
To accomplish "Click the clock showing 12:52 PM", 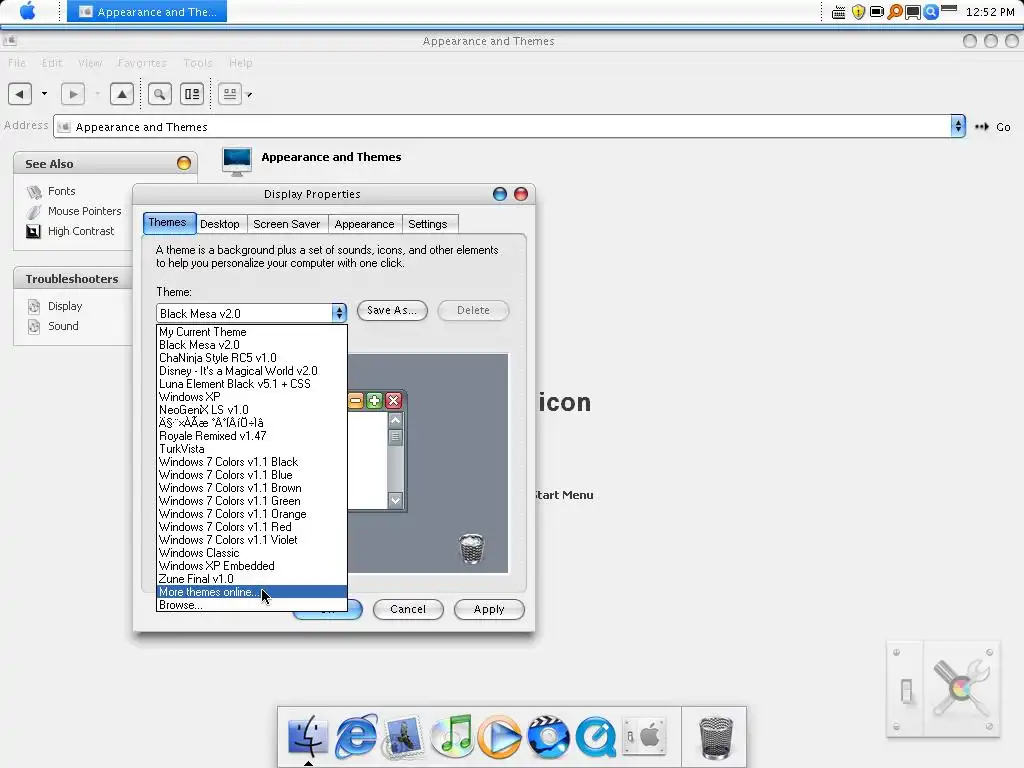I will (990, 12).
